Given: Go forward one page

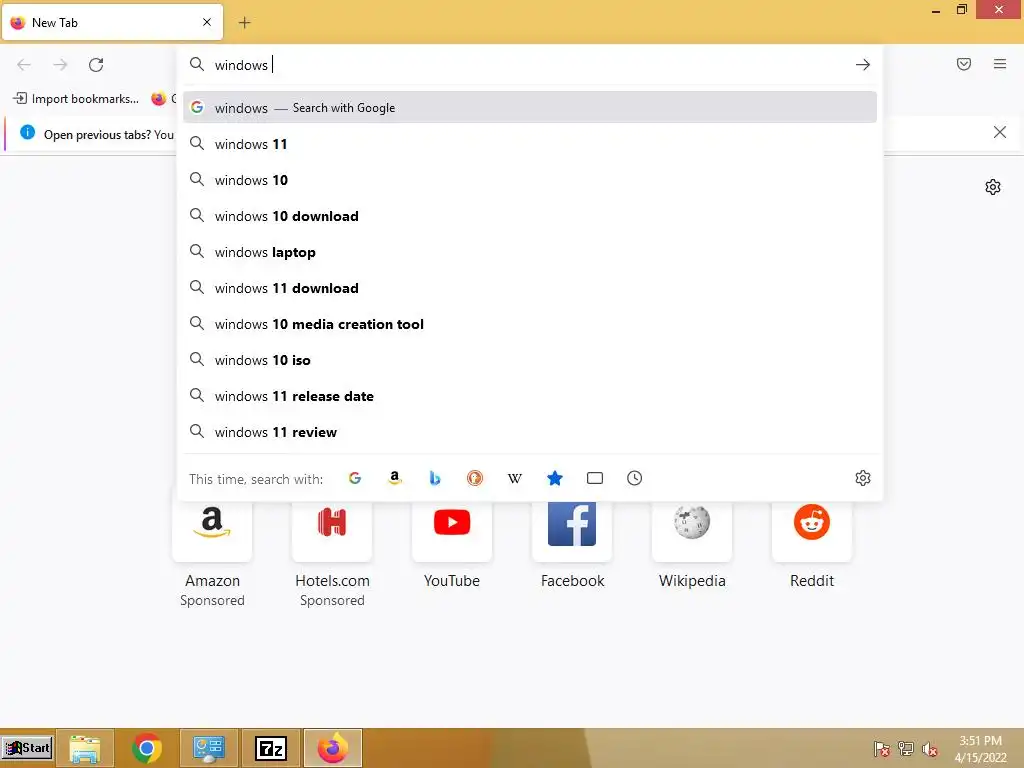Looking at the screenshot, I should (60, 65).
